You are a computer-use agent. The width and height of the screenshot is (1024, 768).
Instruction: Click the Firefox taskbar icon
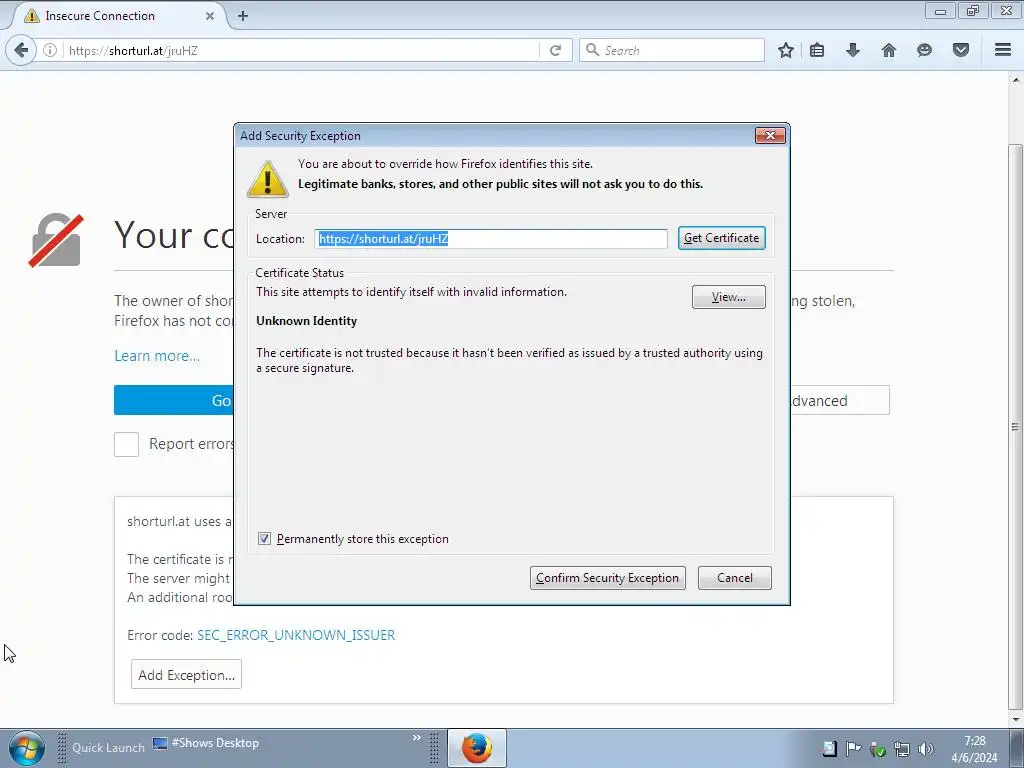pos(477,748)
